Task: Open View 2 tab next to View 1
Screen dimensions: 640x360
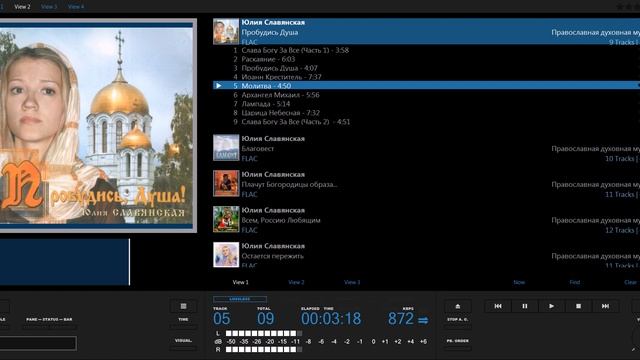Action: (x=296, y=282)
